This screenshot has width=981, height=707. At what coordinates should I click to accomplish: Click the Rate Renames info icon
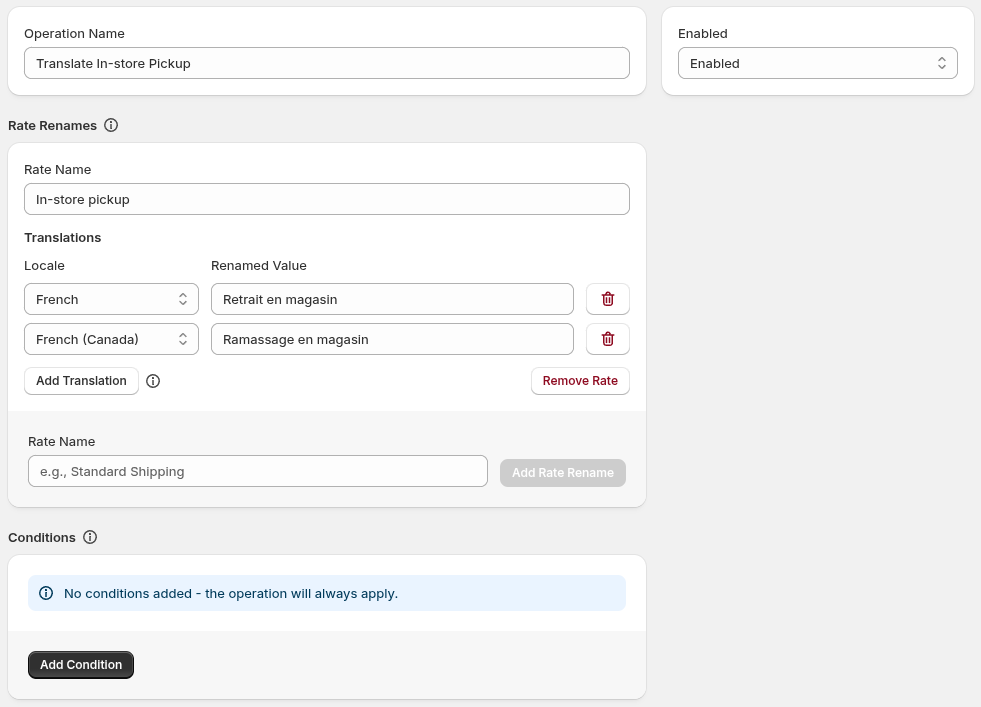(111, 125)
